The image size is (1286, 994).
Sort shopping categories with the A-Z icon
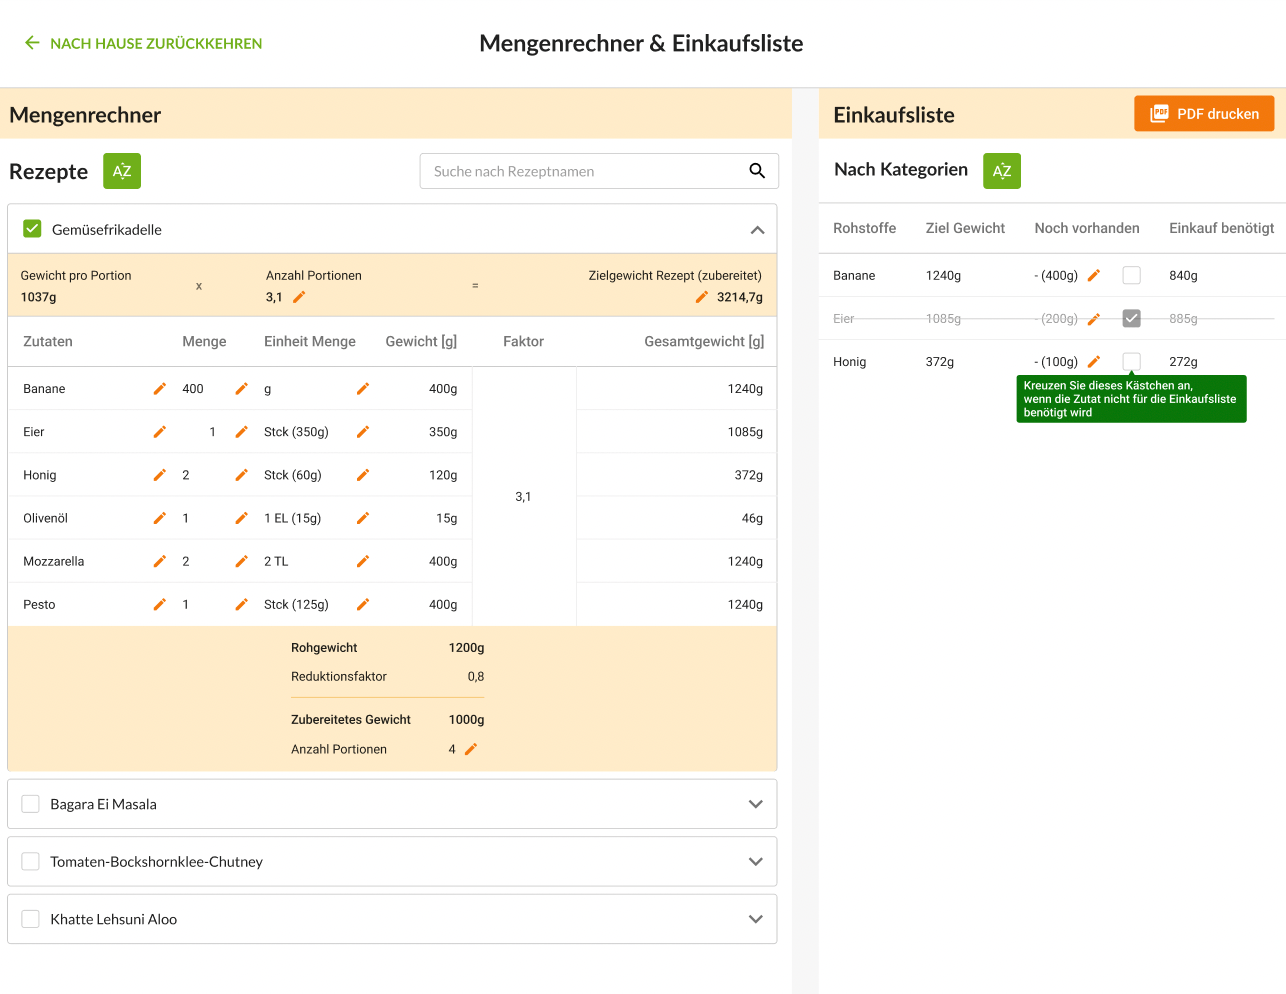click(x=1001, y=171)
